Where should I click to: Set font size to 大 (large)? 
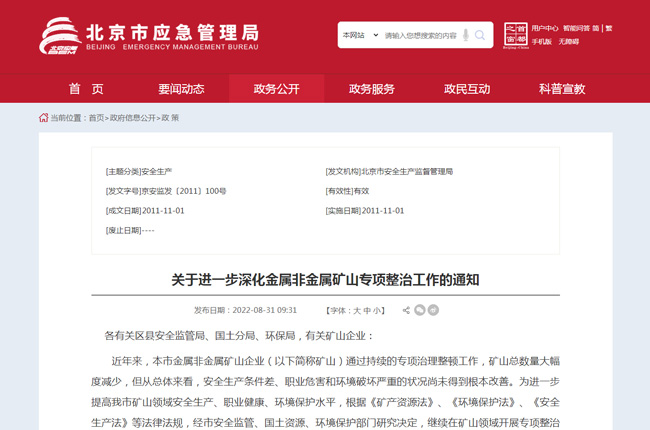pyautogui.click(x=357, y=311)
